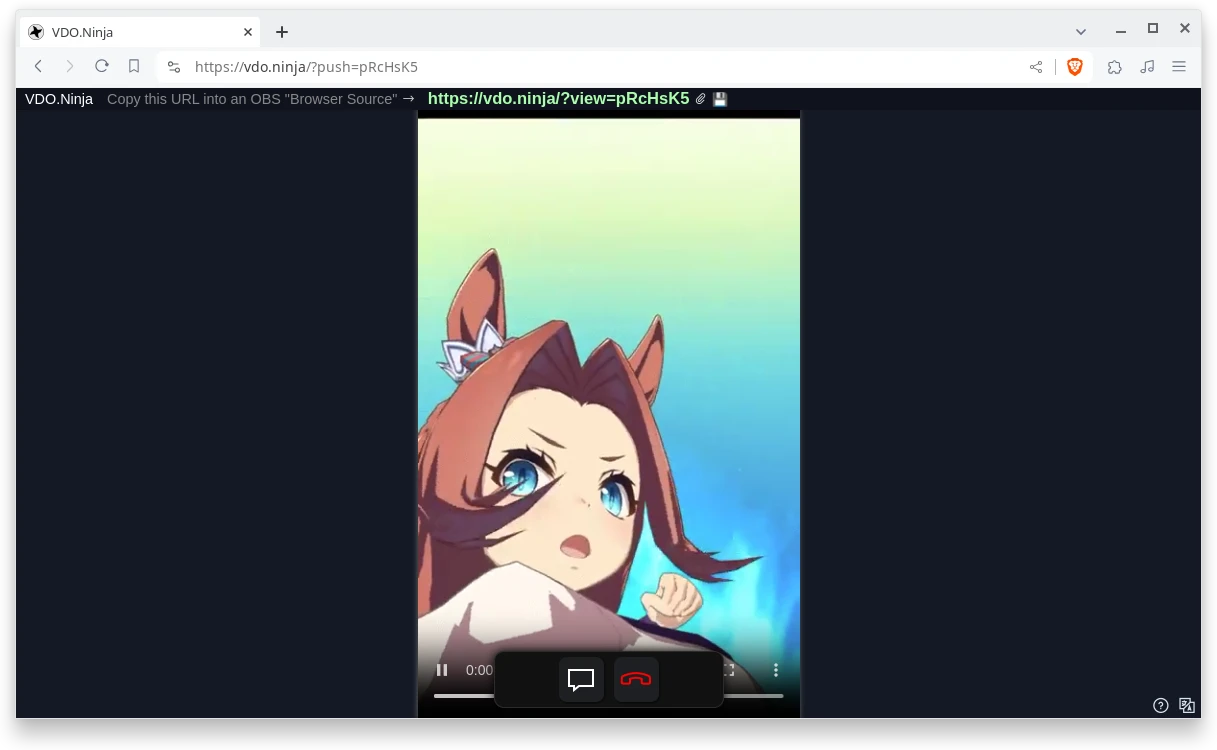Maximize the browser window
1217x750 pixels.
[1153, 29]
